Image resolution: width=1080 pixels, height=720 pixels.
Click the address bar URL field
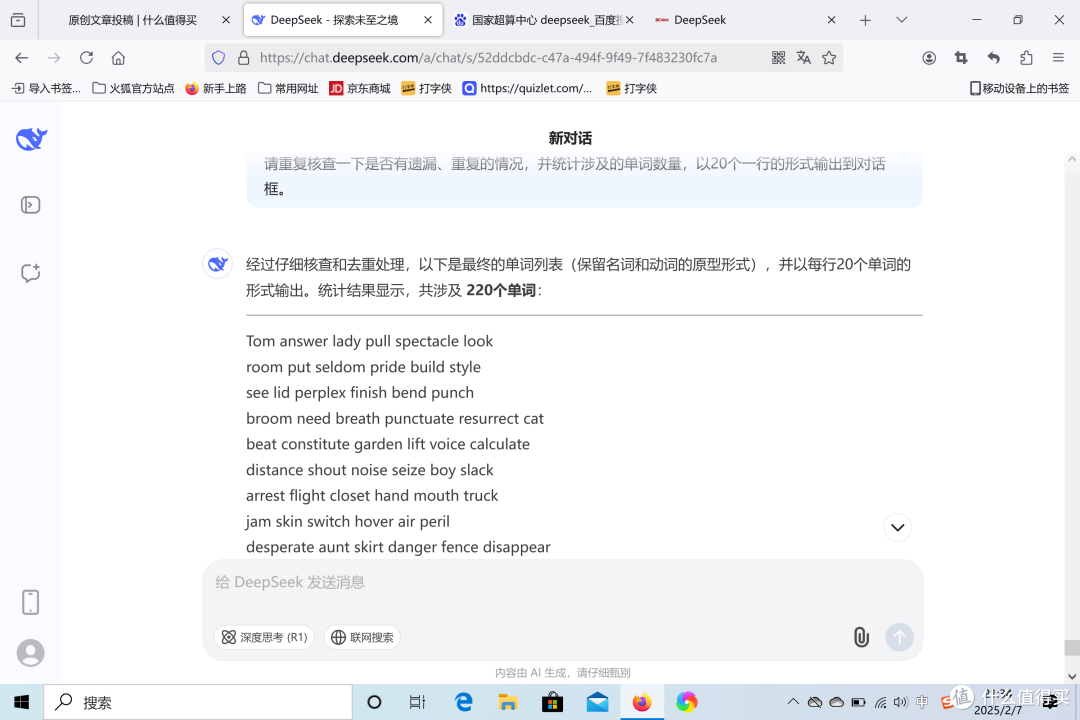[488, 58]
